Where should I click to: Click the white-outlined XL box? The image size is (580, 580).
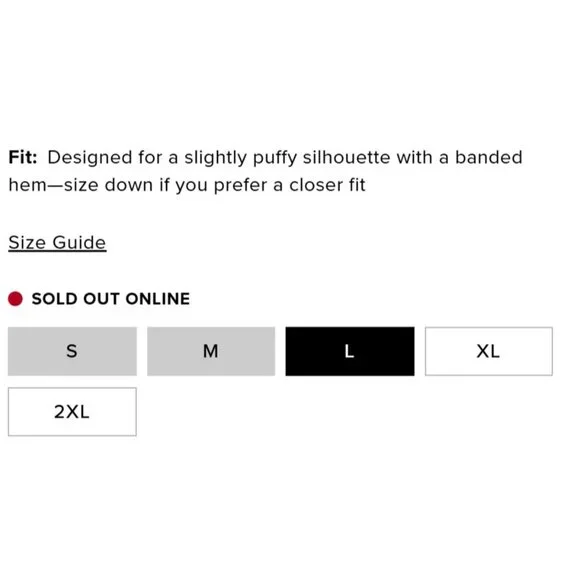(x=489, y=351)
